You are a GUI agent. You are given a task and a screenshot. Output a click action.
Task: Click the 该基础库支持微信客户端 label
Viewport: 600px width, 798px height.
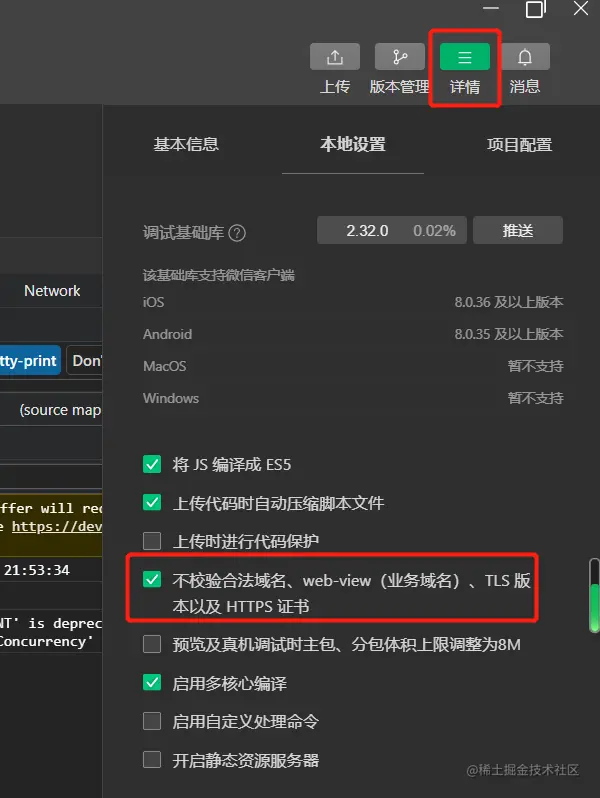[x=219, y=275]
